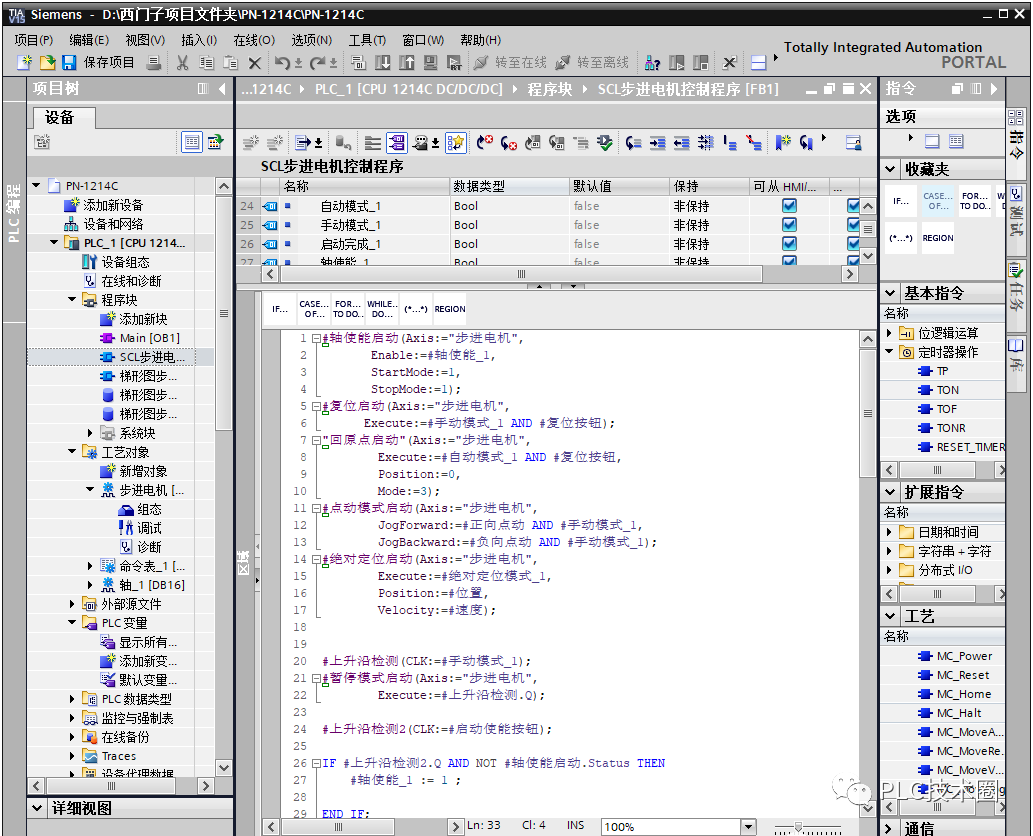Click the new project icon in toolbar
The image size is (1033, 836).
click(24, 63)
